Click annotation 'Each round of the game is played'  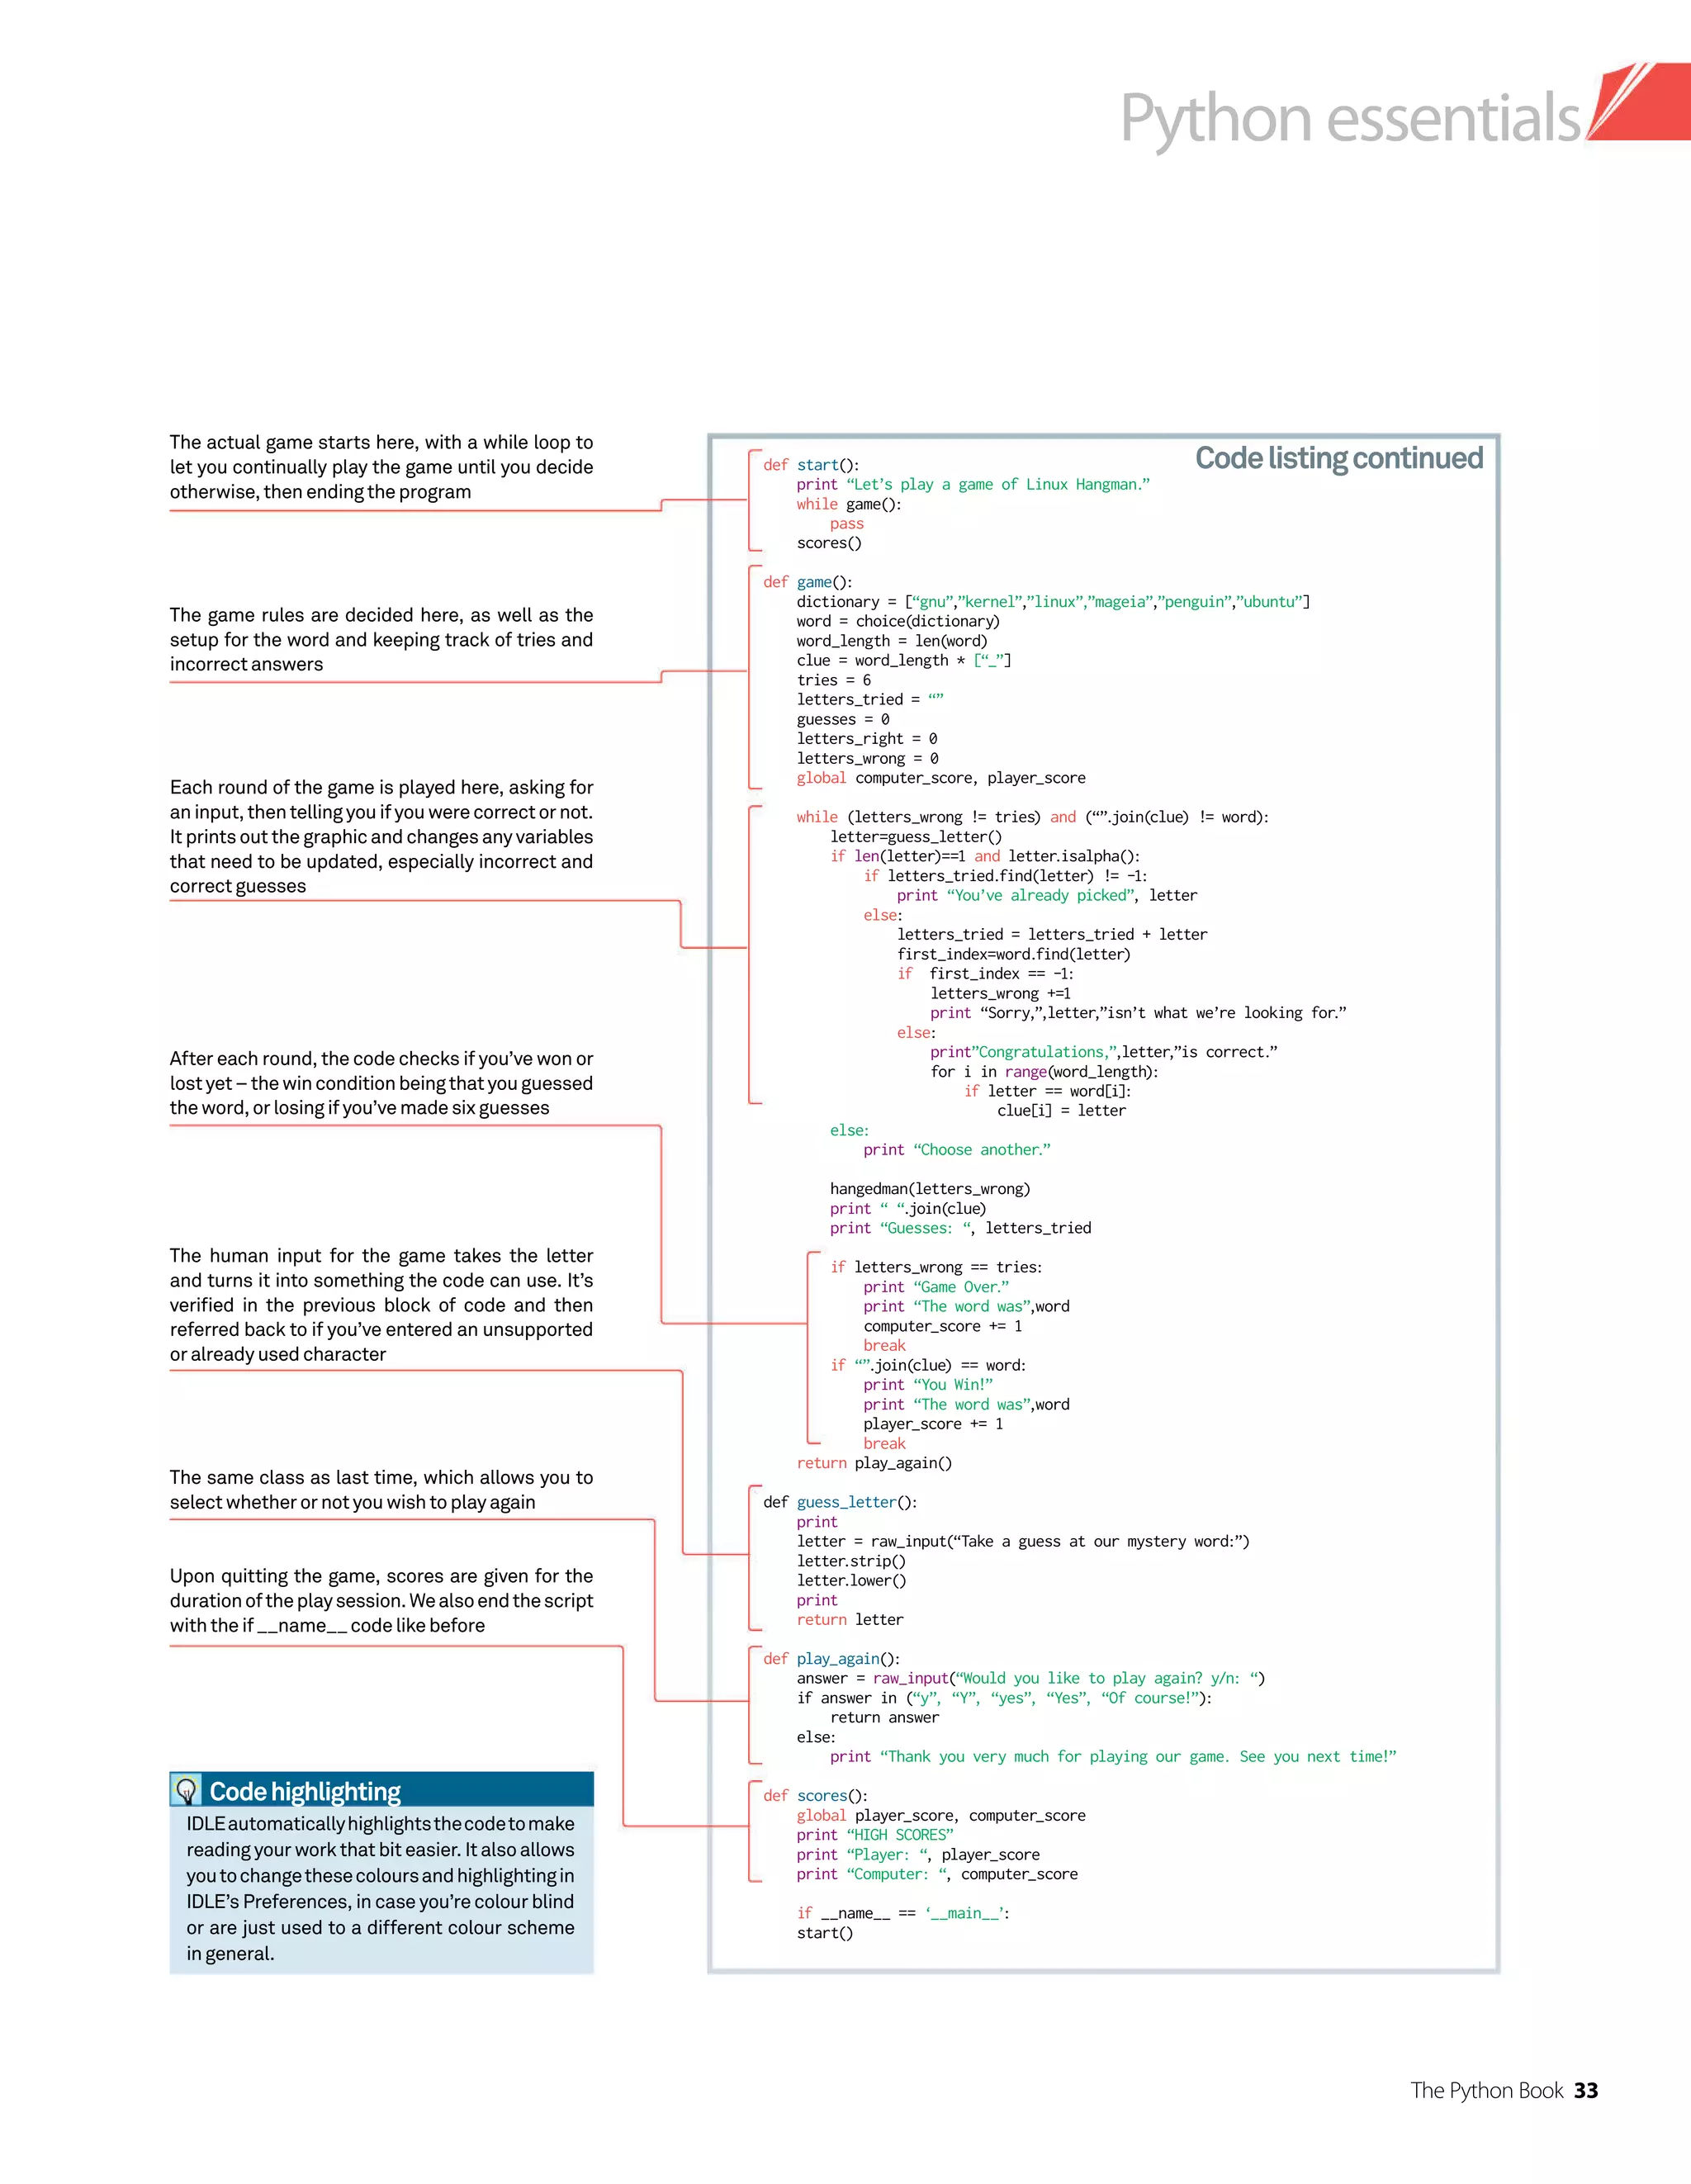pos(381,836)
